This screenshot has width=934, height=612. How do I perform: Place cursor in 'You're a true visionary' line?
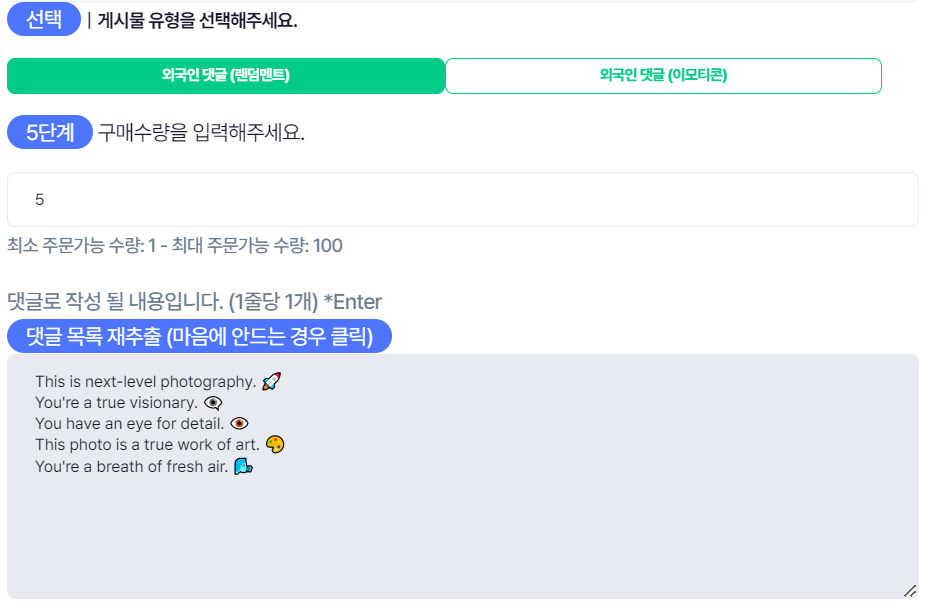click(x=116, y=403)
